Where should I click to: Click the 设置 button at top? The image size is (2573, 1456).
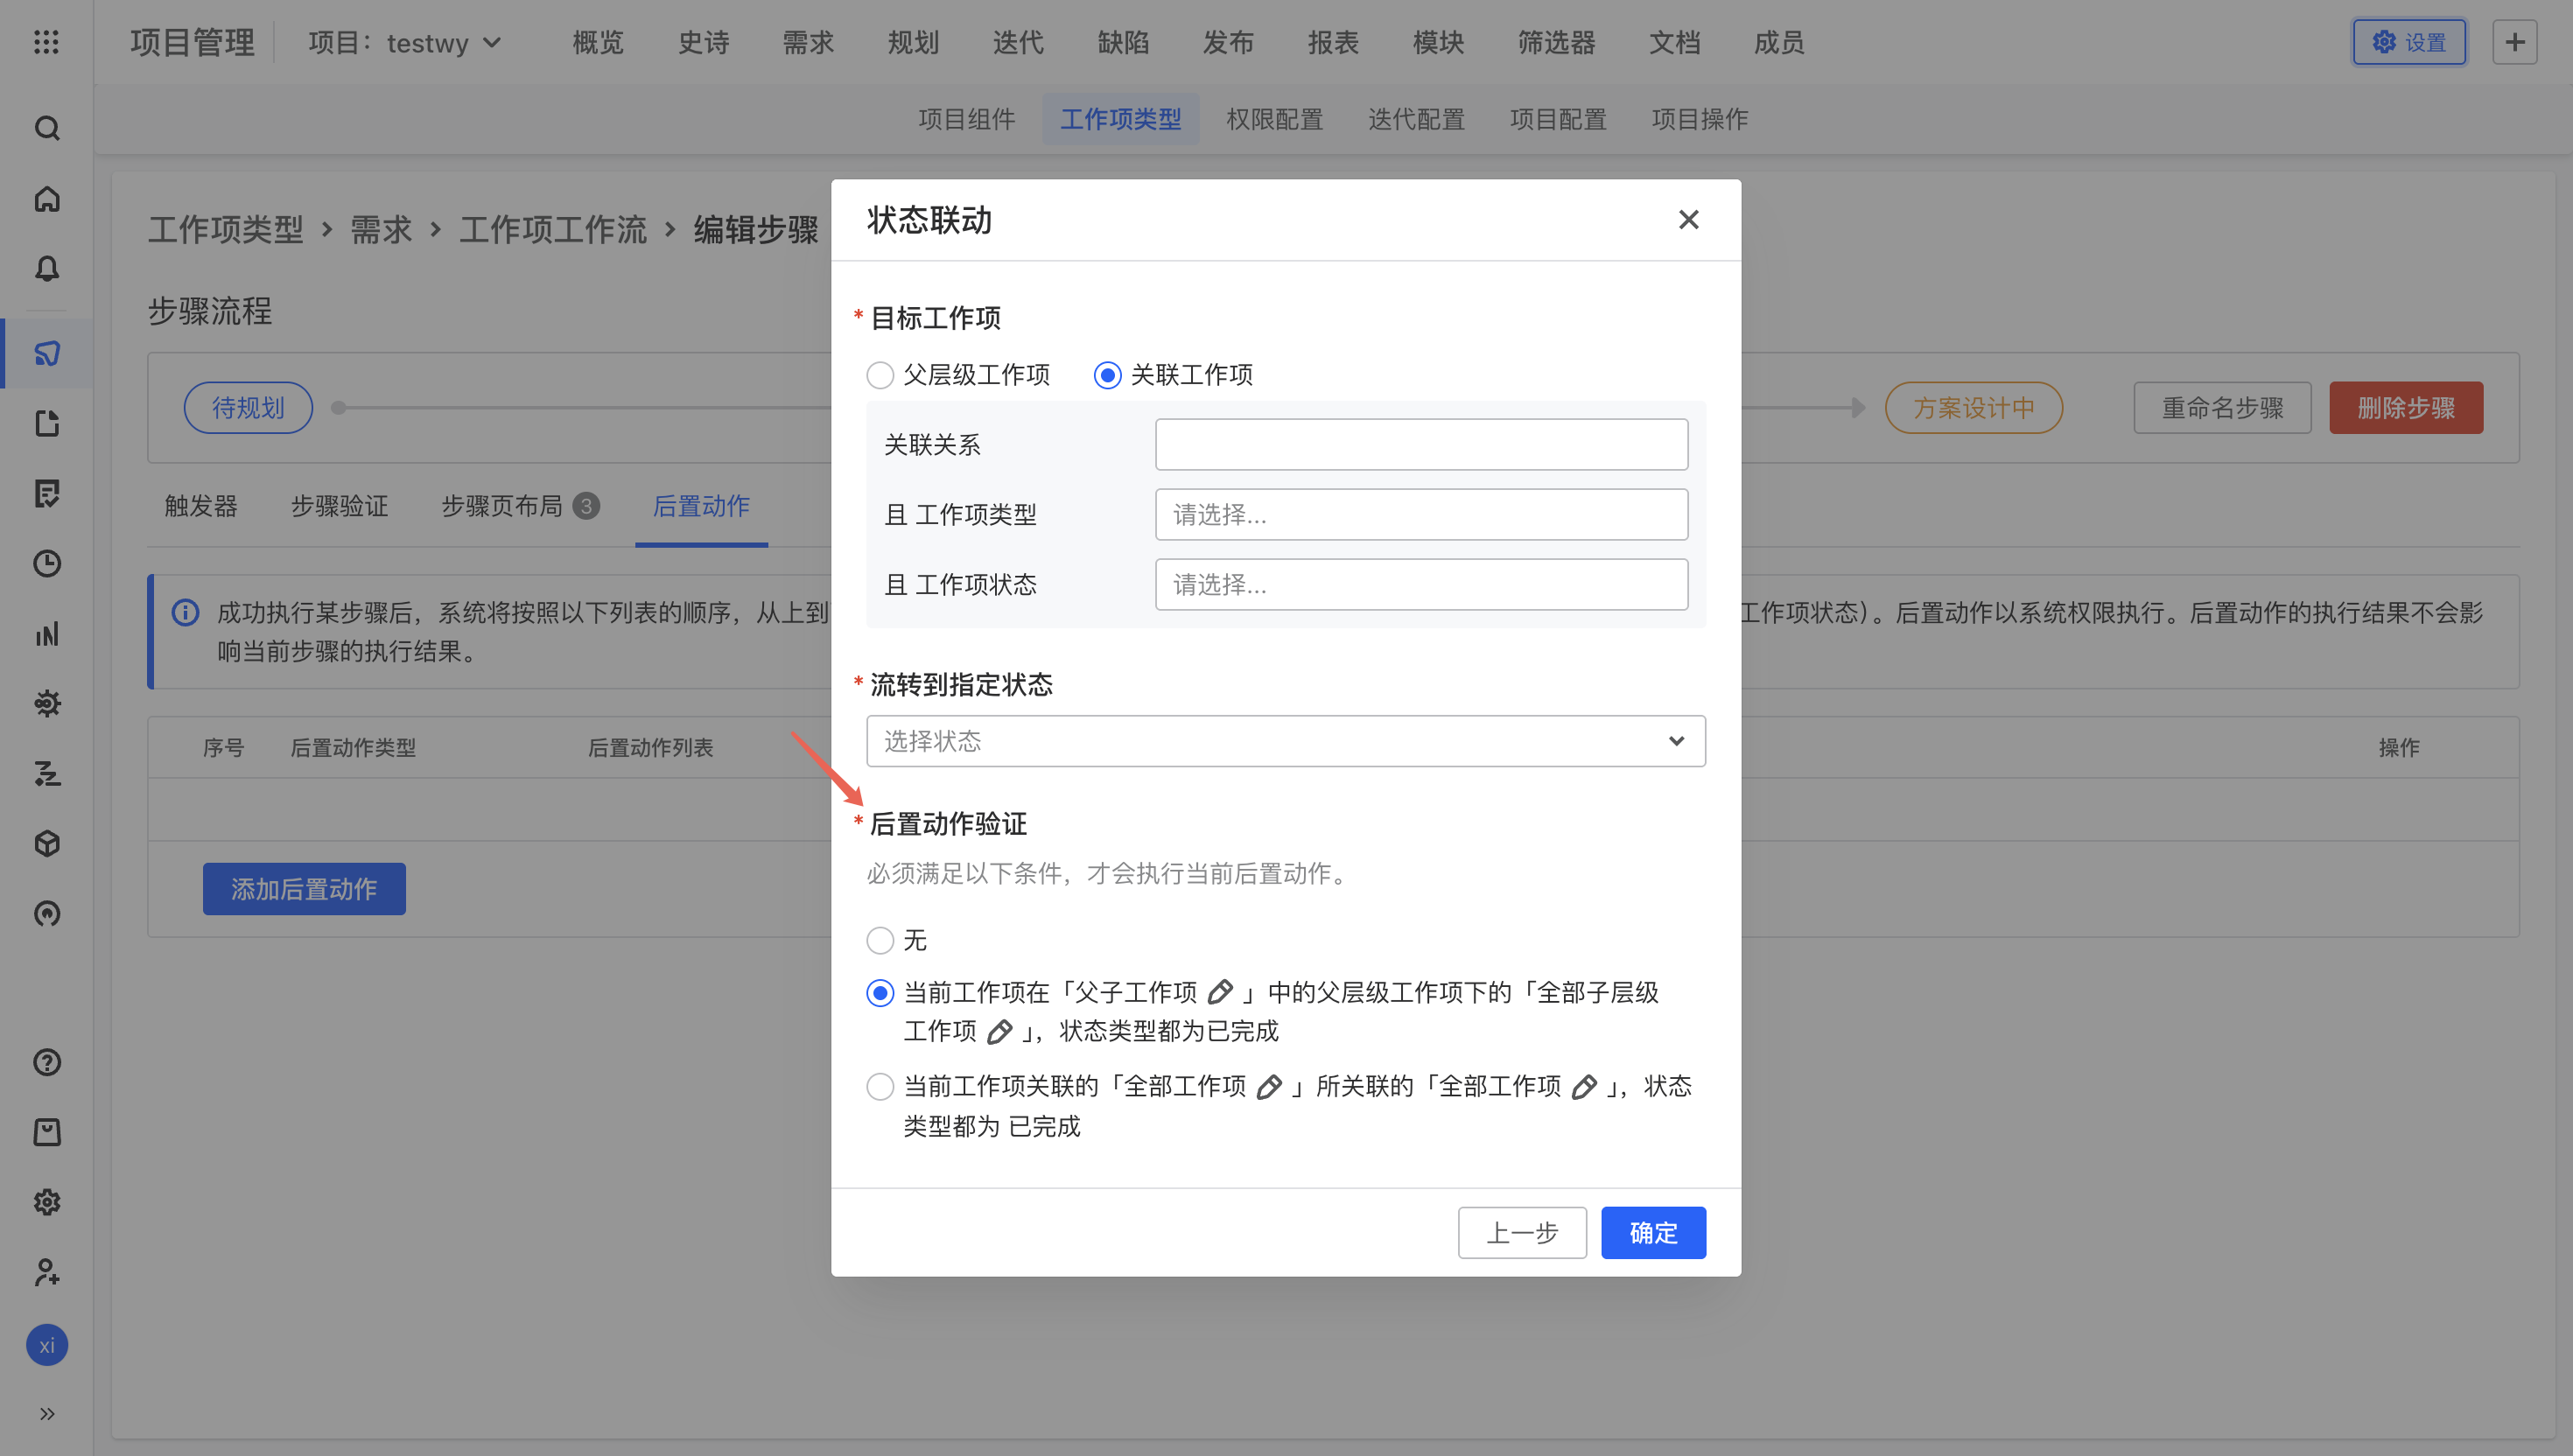2409,42
